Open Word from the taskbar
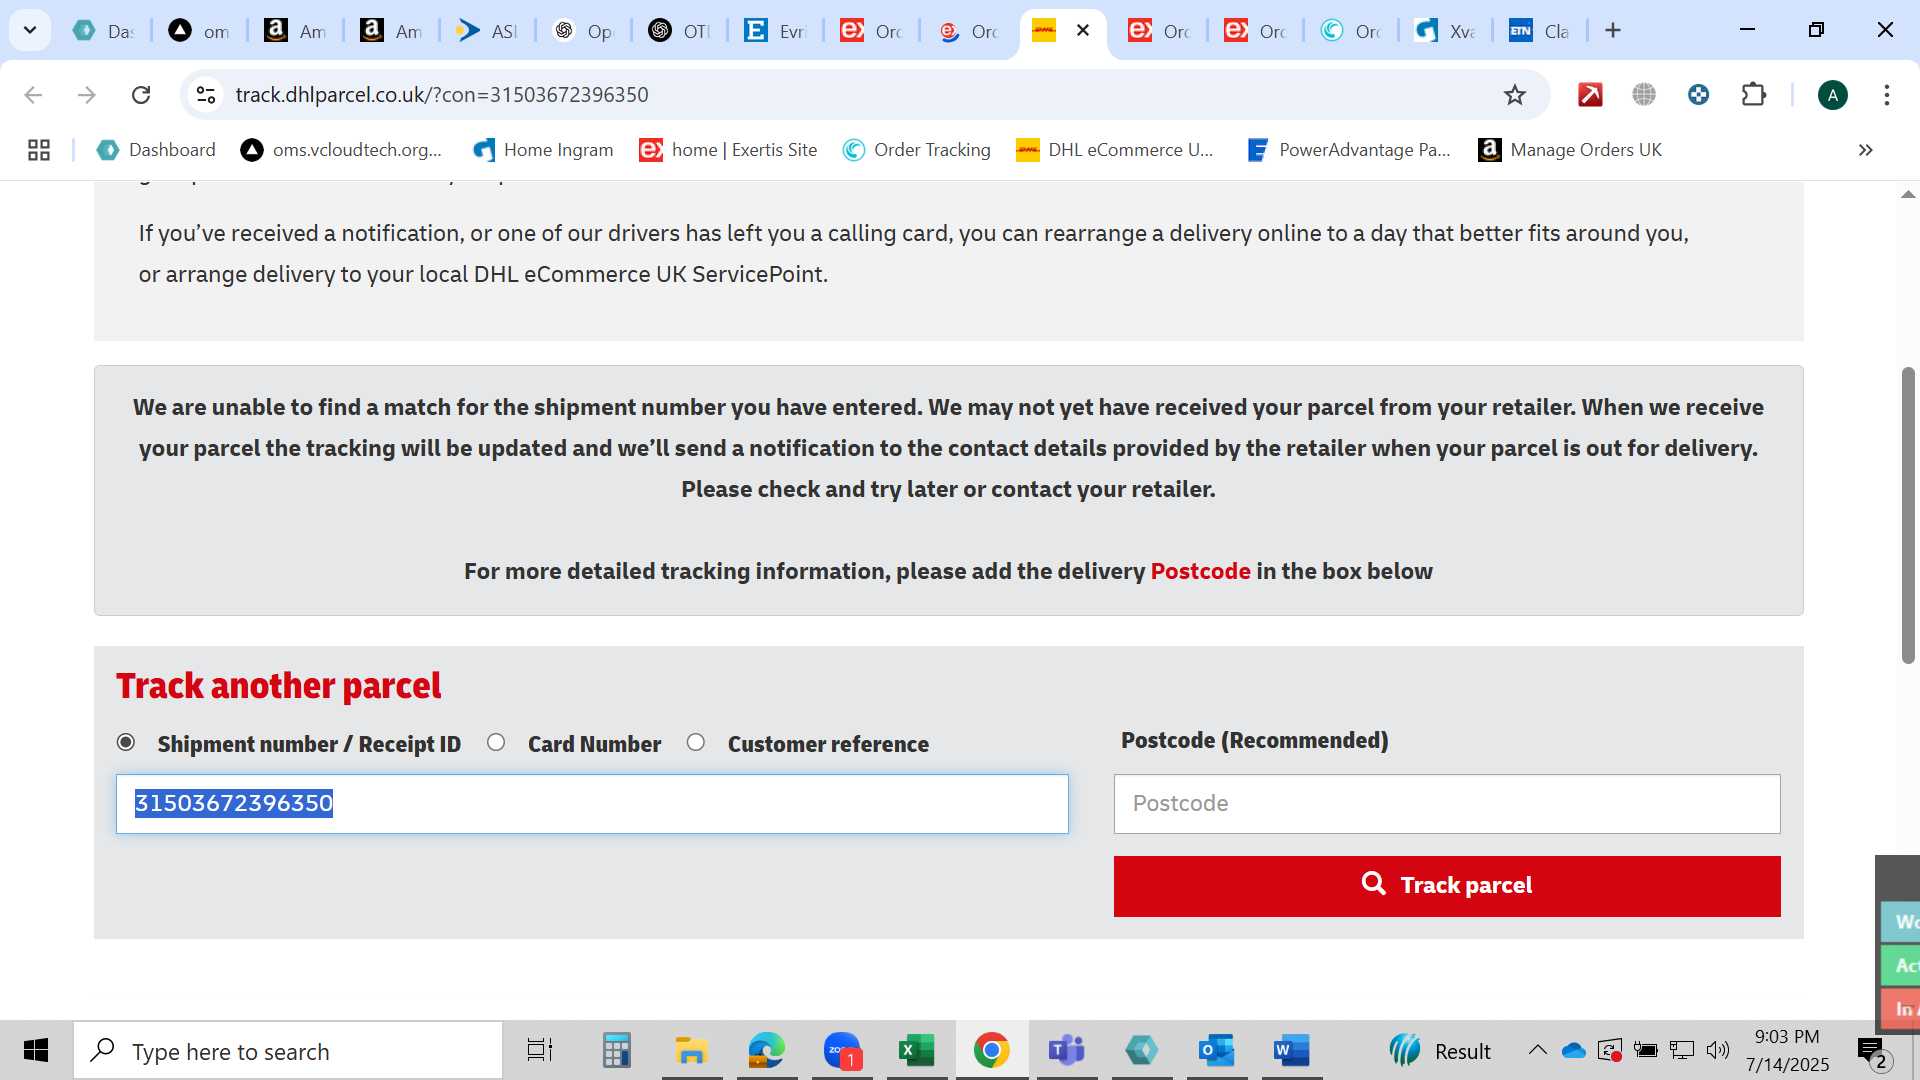1920x1080 pixels. 1292,1051
